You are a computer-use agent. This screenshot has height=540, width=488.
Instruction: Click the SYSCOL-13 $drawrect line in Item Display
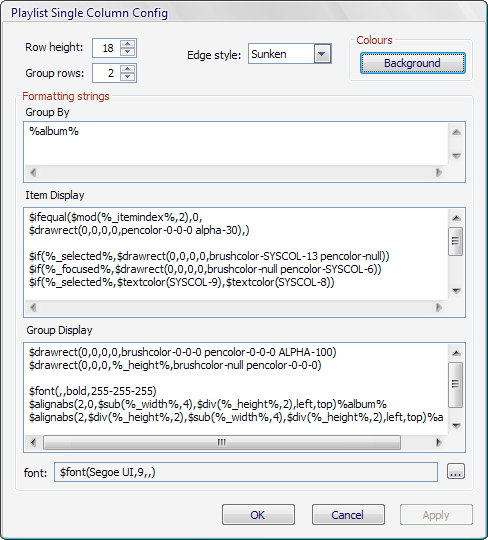click(209, 256)
